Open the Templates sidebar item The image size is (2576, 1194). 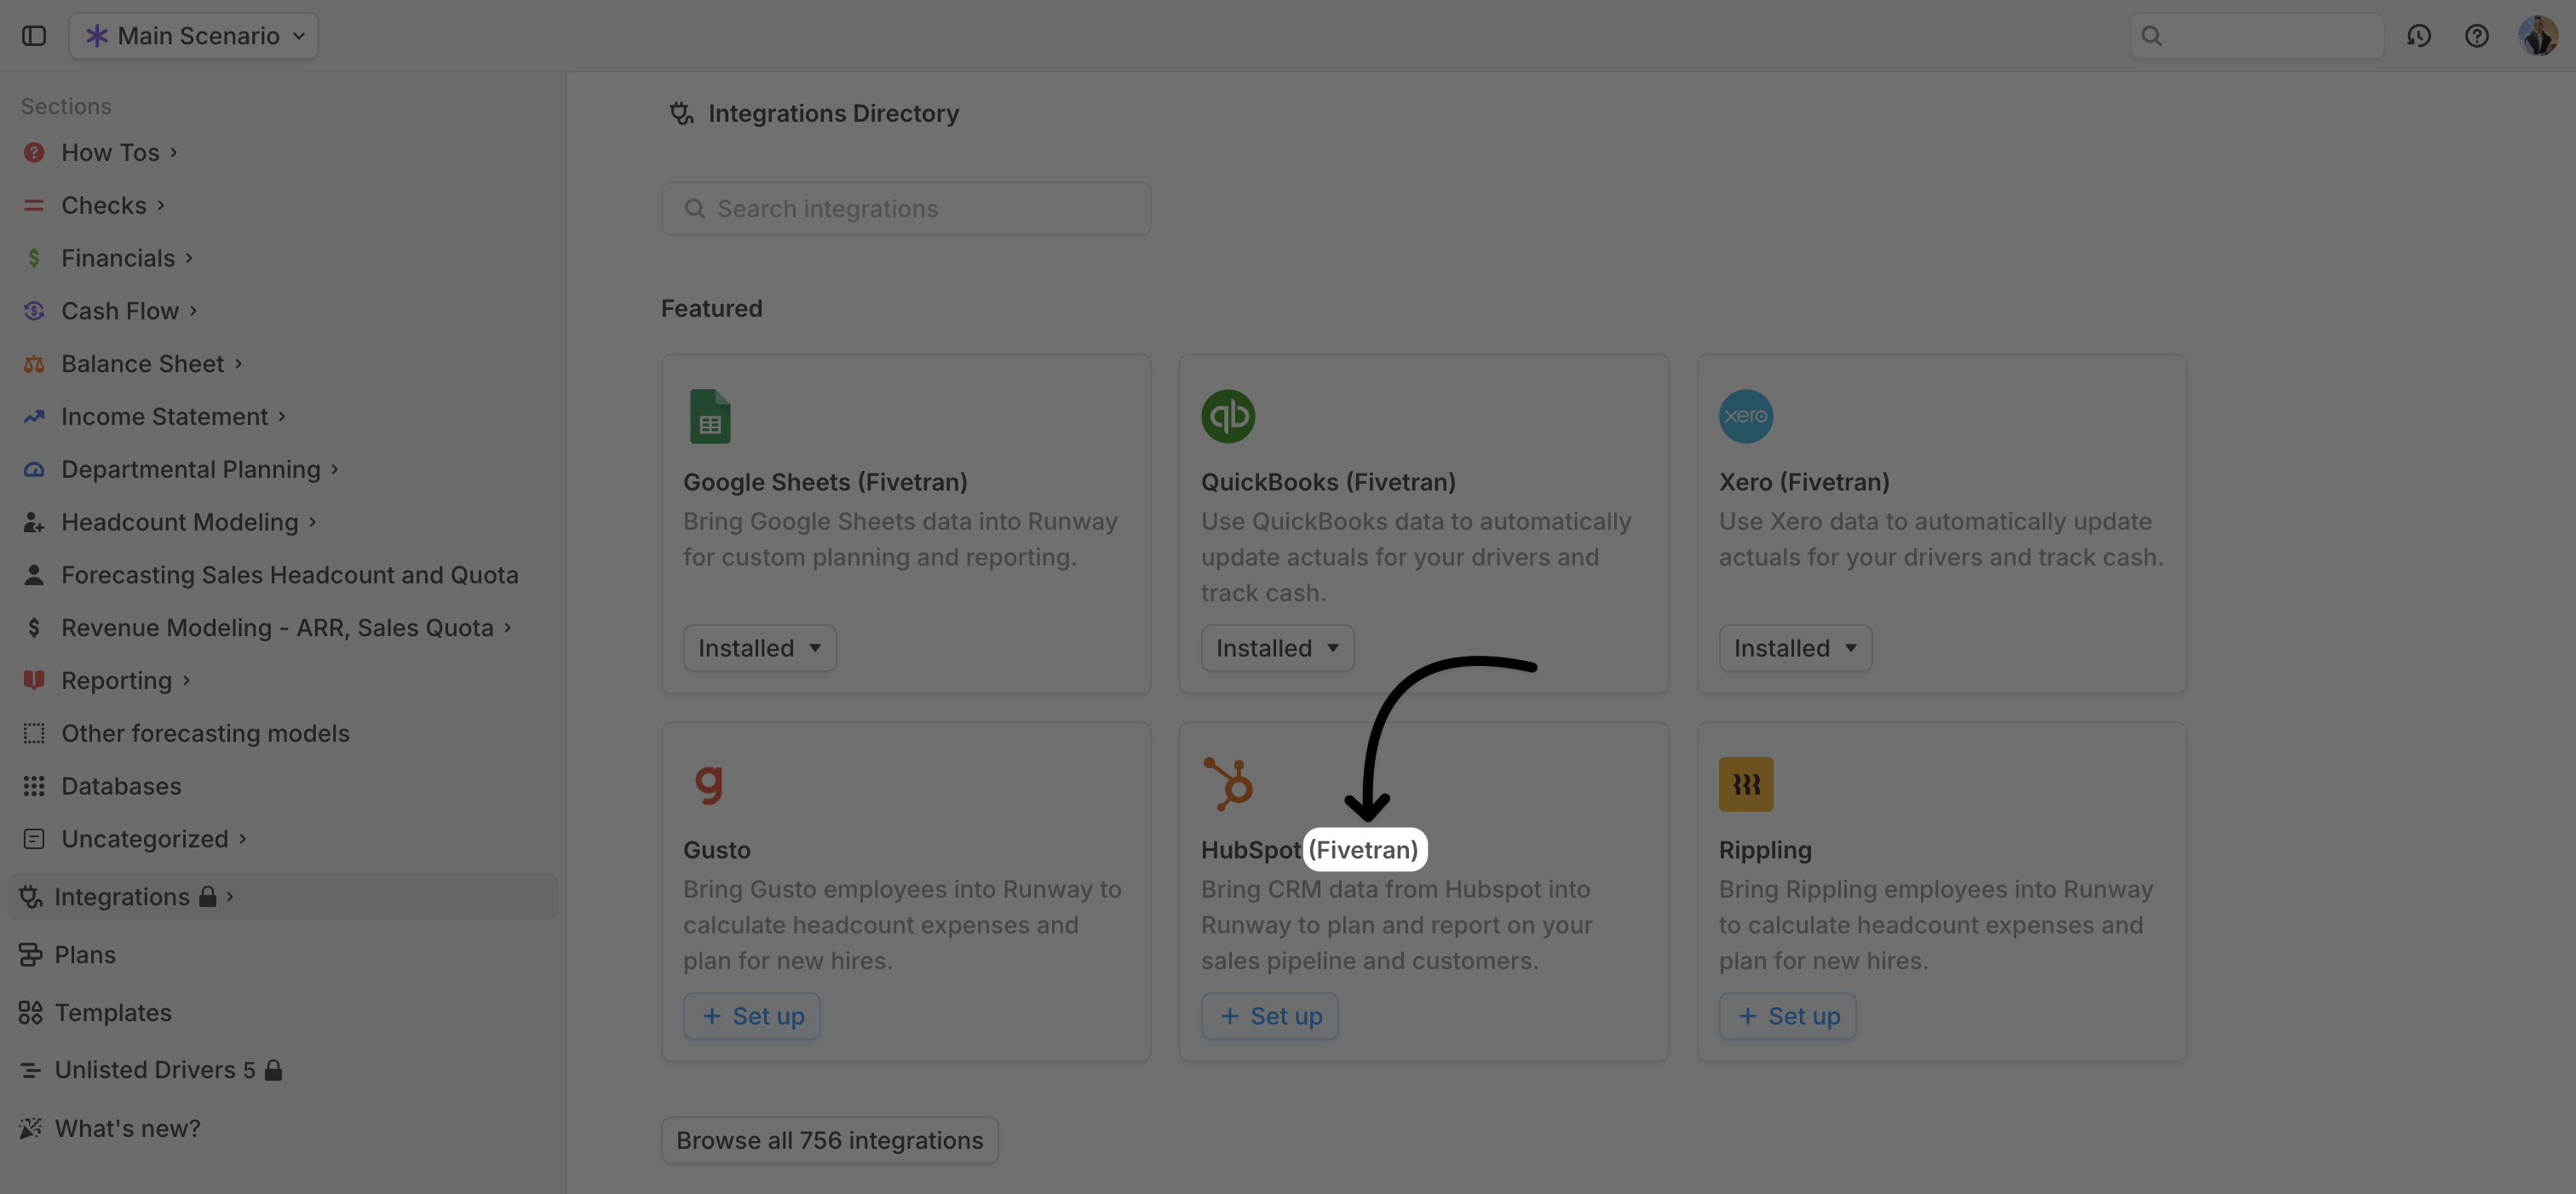[x=113, y=1012]
